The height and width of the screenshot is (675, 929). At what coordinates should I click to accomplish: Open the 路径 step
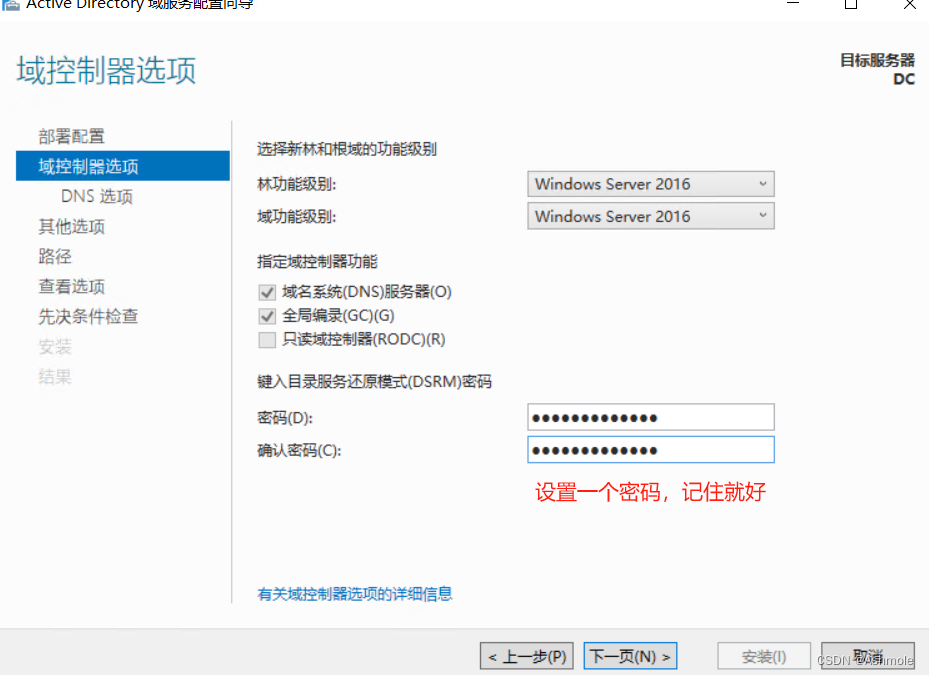(x=55, y=256)
